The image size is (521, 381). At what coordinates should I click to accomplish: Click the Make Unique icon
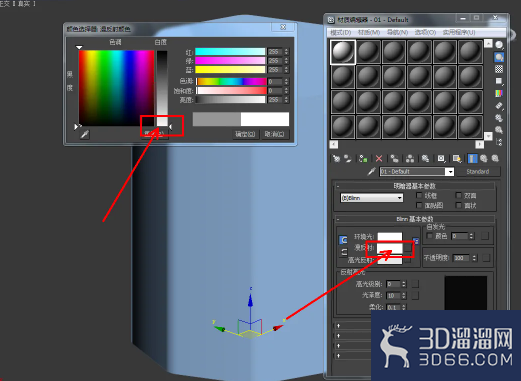(410, 159)
